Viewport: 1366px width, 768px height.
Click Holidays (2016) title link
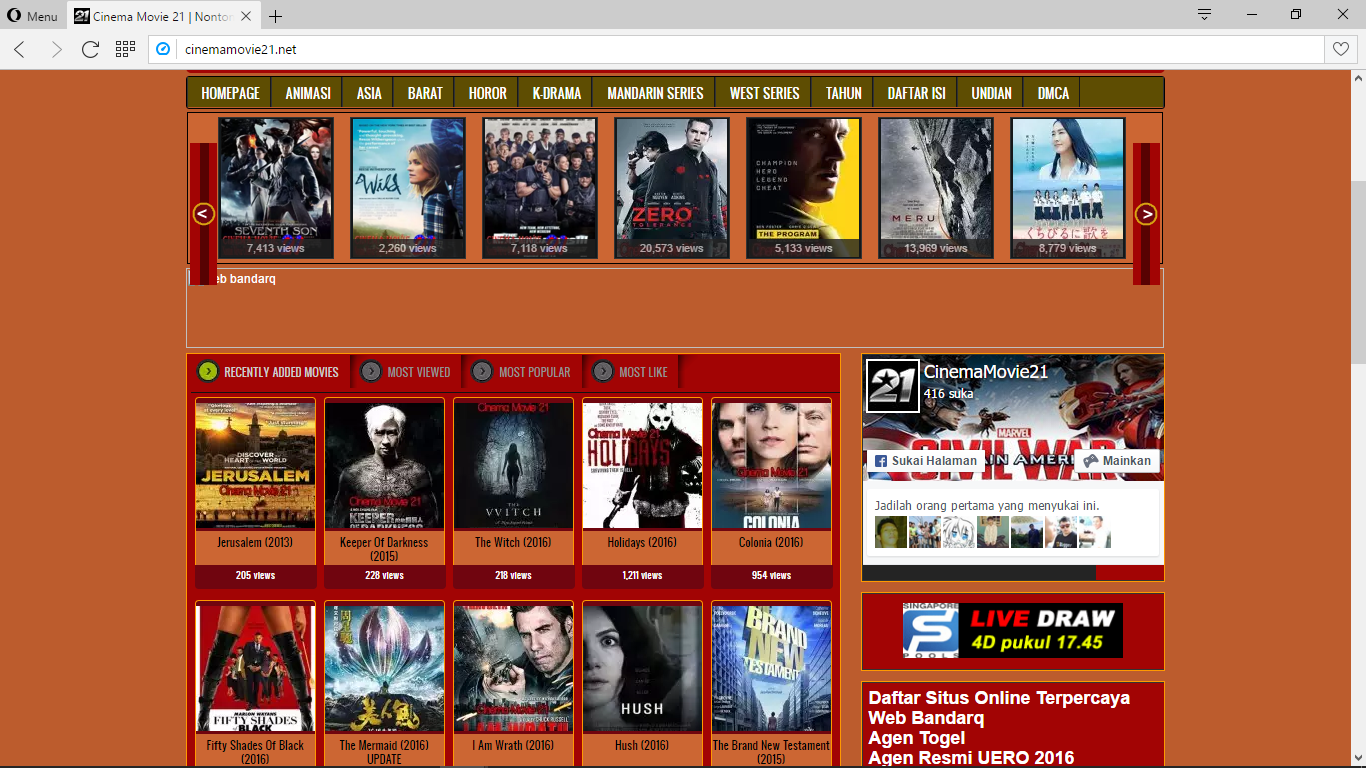(x=642, y=542)
